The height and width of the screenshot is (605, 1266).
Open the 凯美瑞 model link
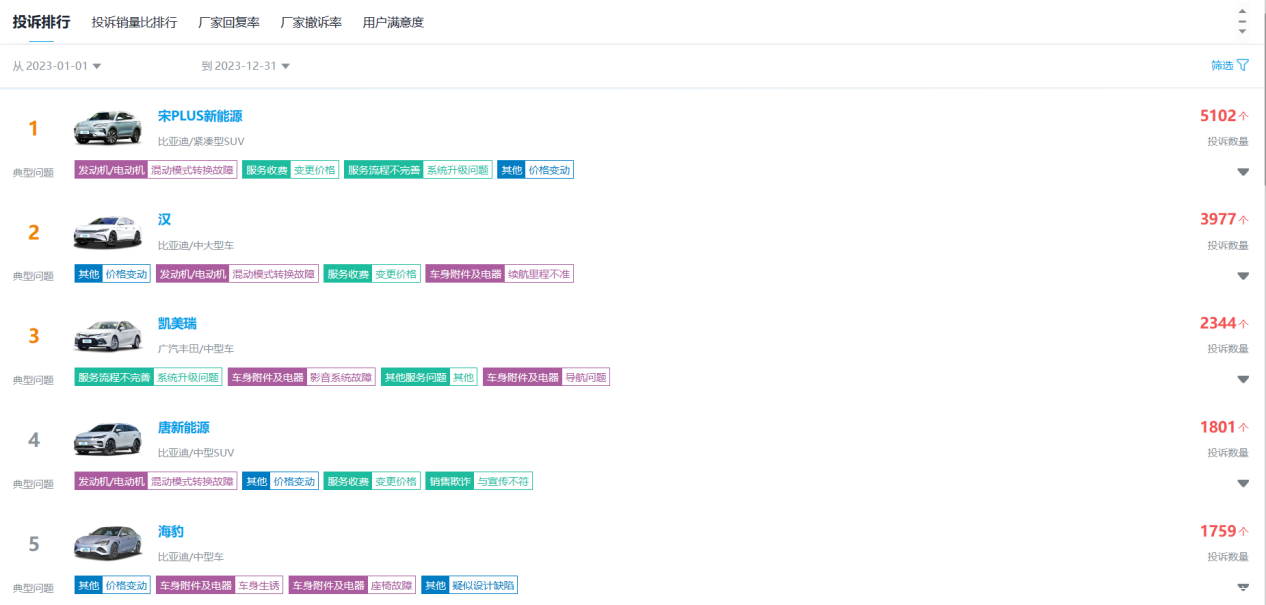point(178,324)
